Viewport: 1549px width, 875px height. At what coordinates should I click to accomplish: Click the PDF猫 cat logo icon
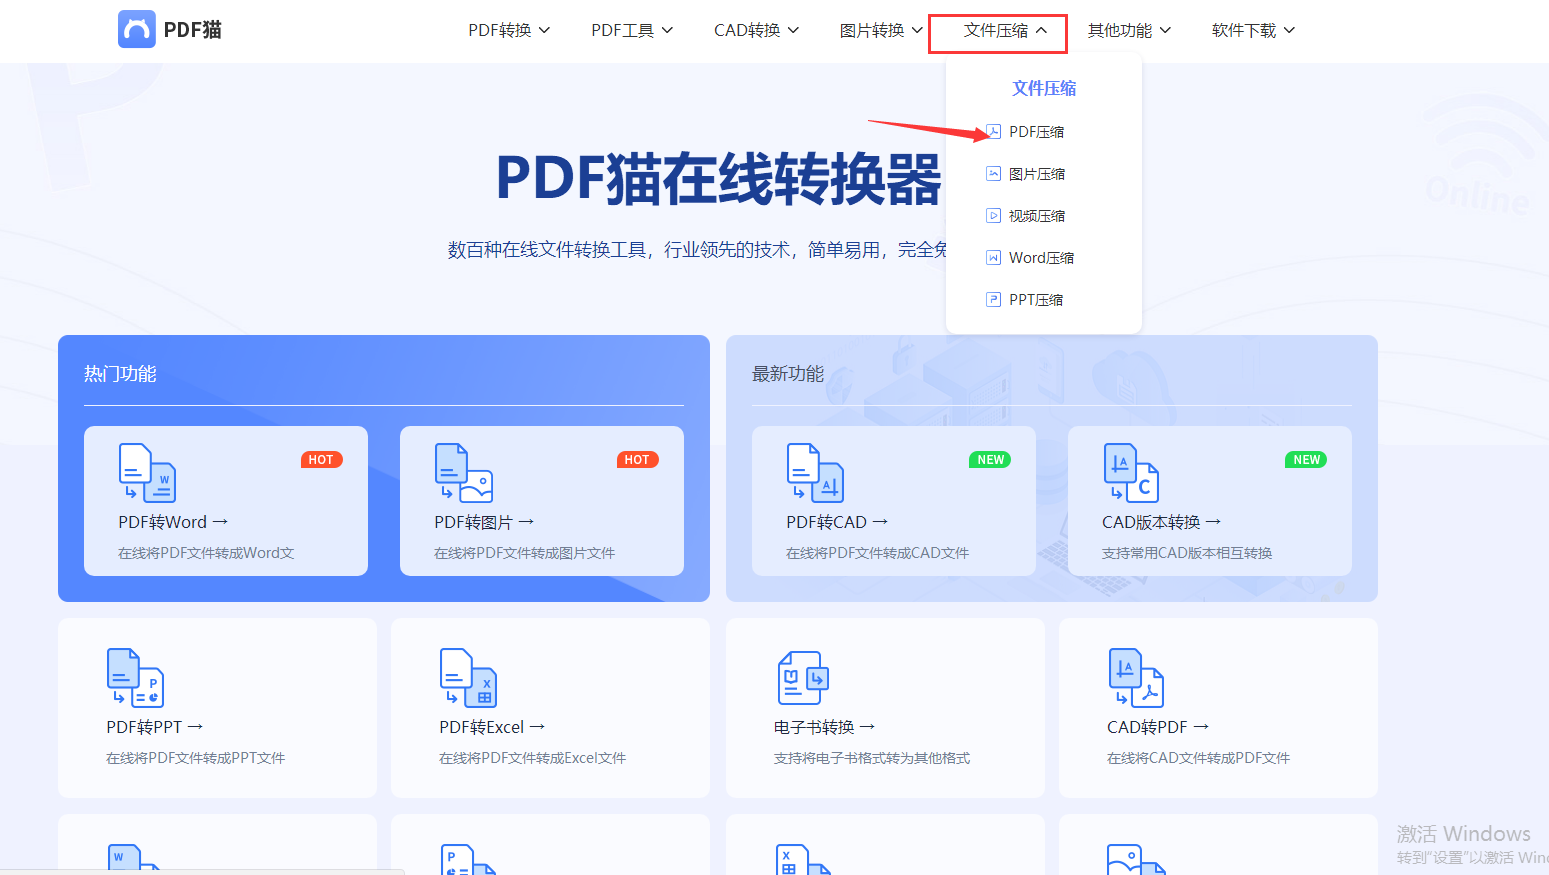click(137, 30)
